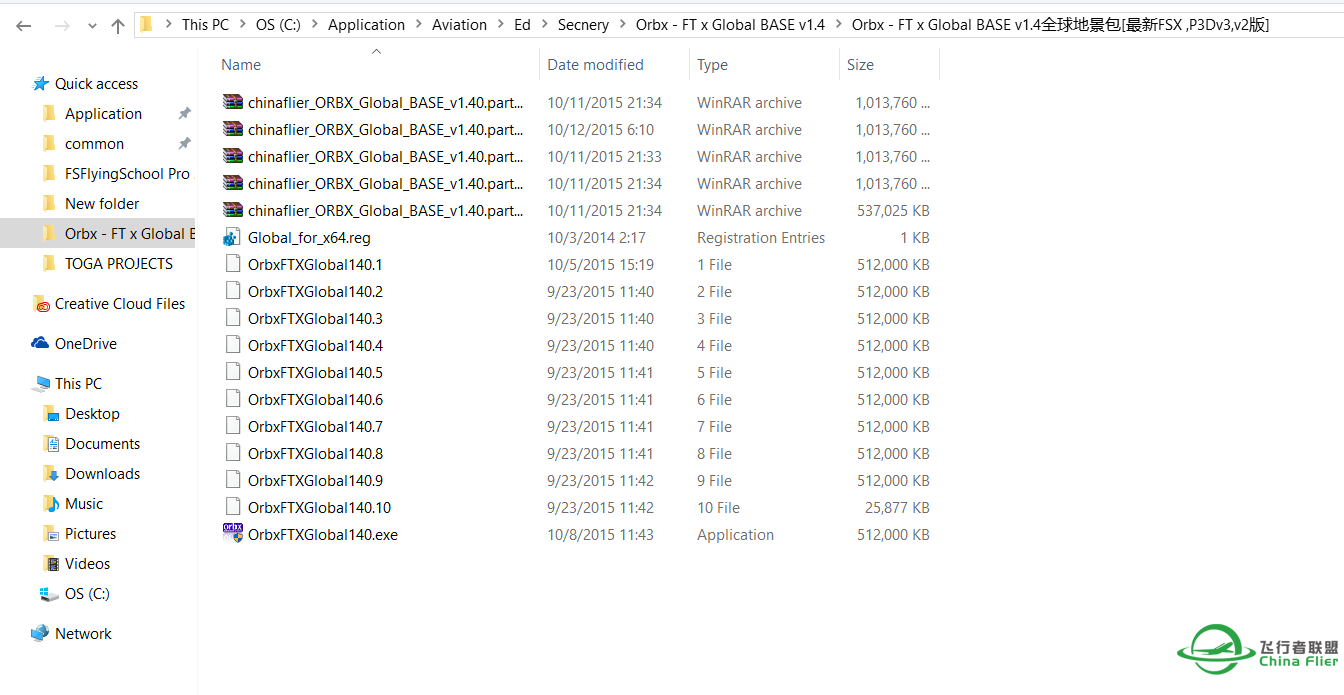Select the Quick access star icon
1344x695 pixels.
point(41,84)
